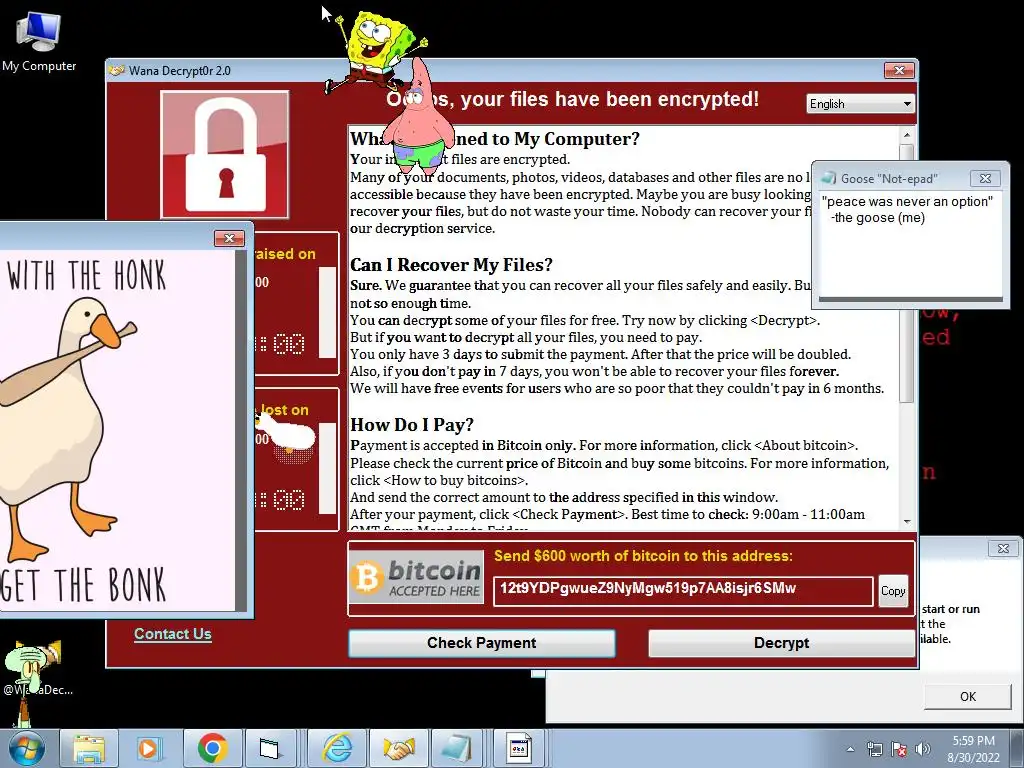
Task: Close the Wana Decrypt0r 2.0 window
Action: point(899,71)
